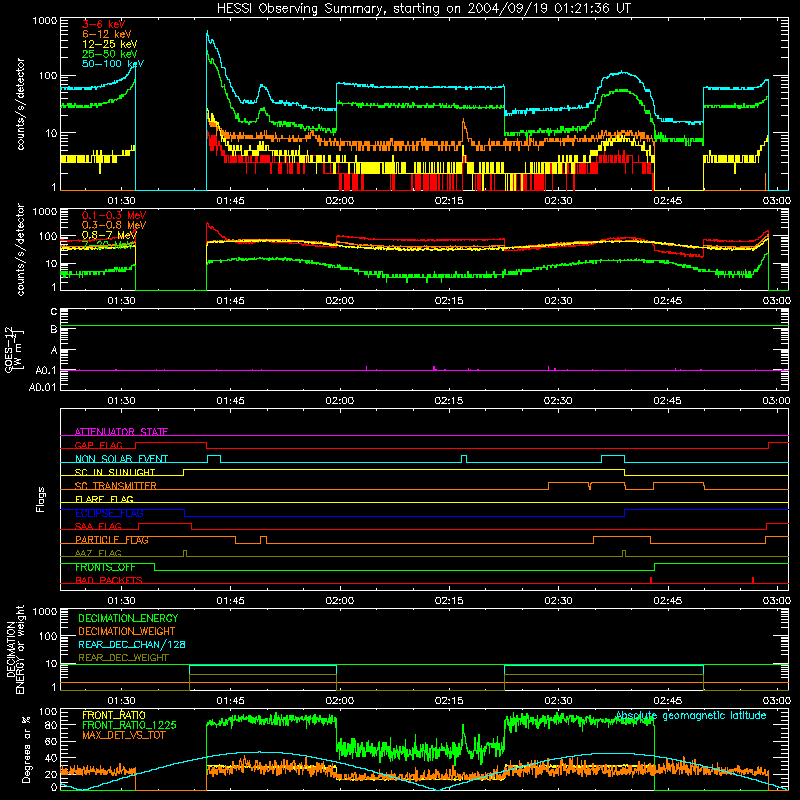Click counts/s/detector axis title of MeV plot
The width and height of the screenshot is (800, 800).
coord(20,249)
